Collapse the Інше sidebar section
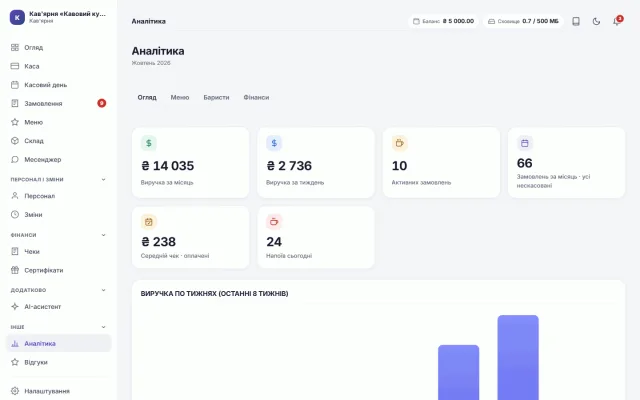This screenshot has width=640, height=400. pyautogui.click(x=103, y=327)
